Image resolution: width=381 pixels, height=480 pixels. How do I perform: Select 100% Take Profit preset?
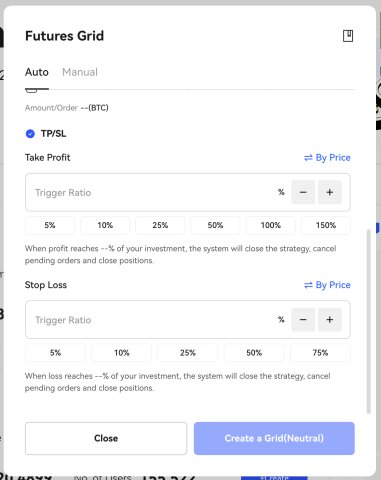271,225
